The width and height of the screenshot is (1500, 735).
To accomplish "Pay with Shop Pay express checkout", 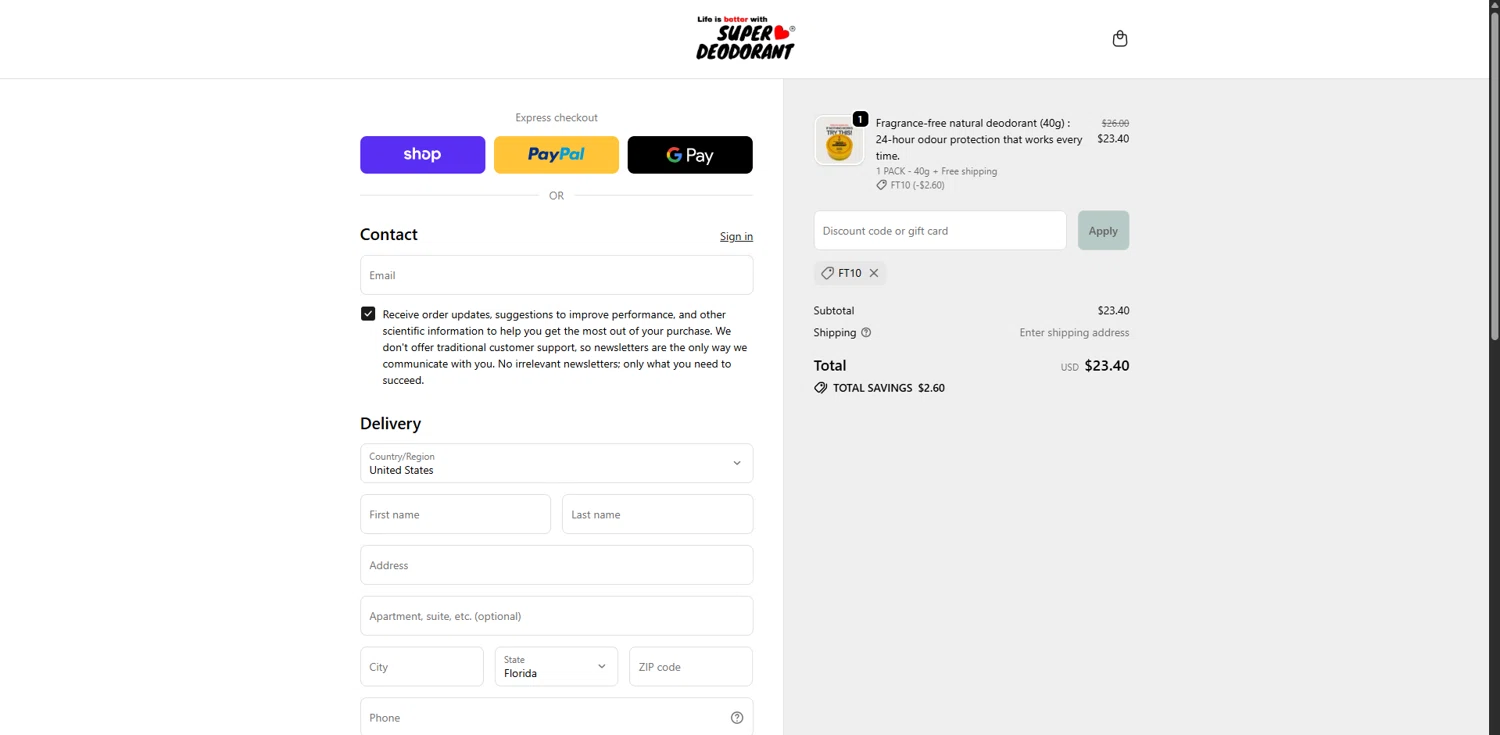I will click(422, 155).
